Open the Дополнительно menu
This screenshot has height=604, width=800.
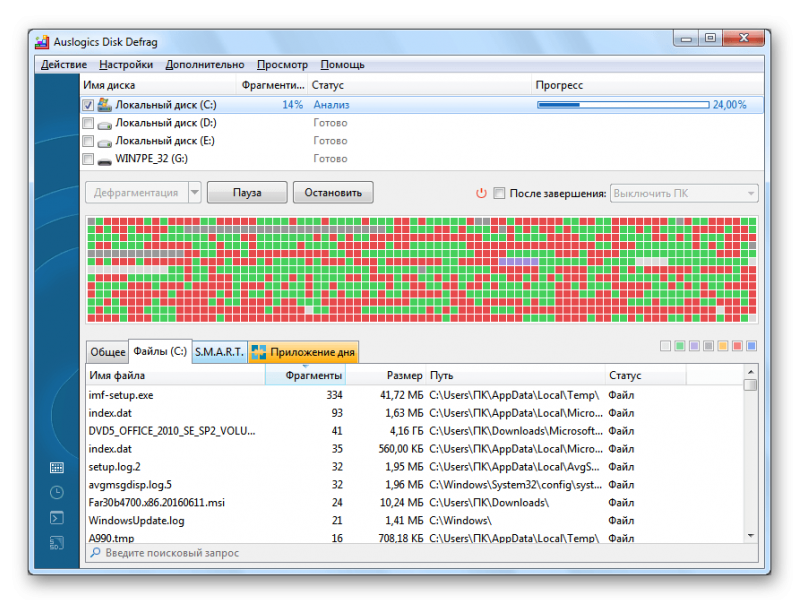pyautogui.click(x=205, y=65)
